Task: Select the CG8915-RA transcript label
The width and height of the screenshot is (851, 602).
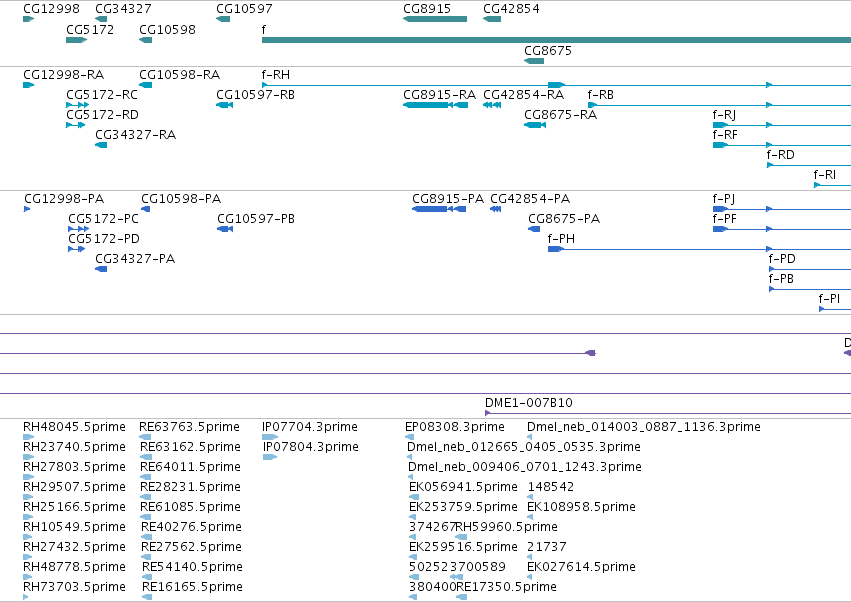Action: pos(440,94)
